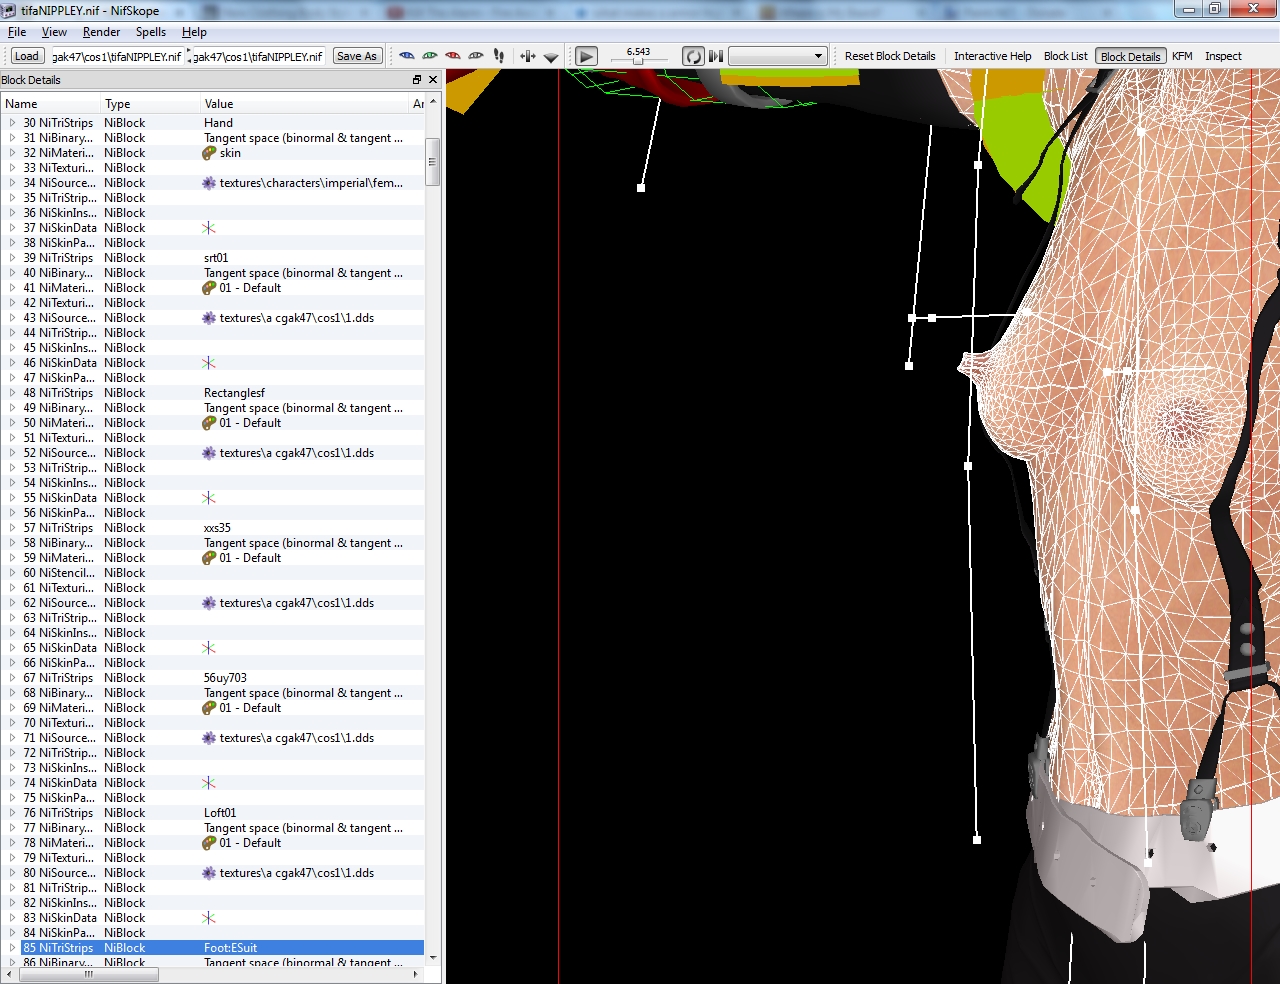Toggle animation Play button
This screenshot has width=1280, height=984.
tap(587, 56)
